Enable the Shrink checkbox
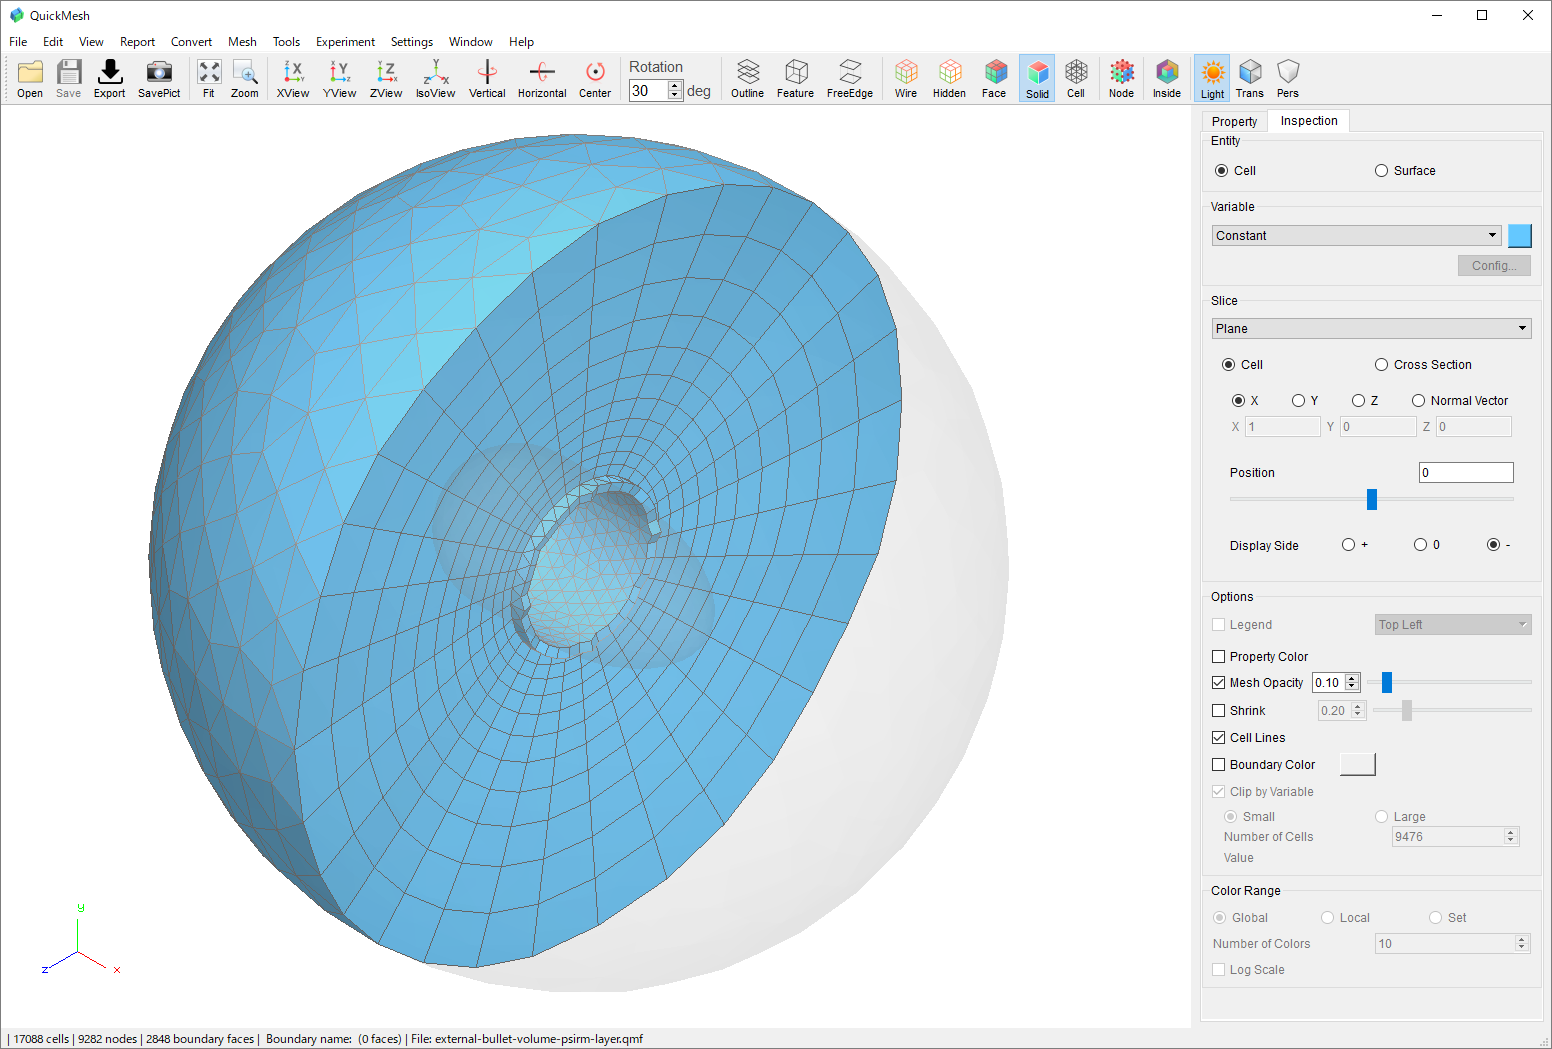The image size is (1552, 1049). pyautogui.click(x=1218, y=711)
